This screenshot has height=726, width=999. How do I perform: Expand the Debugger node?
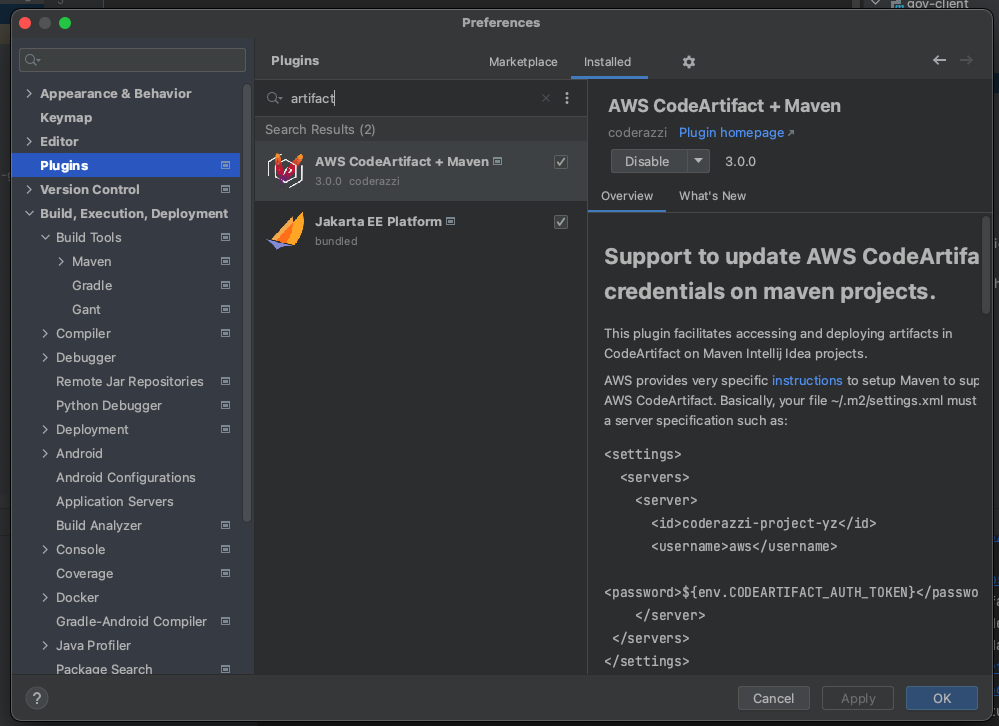(45, 357)
